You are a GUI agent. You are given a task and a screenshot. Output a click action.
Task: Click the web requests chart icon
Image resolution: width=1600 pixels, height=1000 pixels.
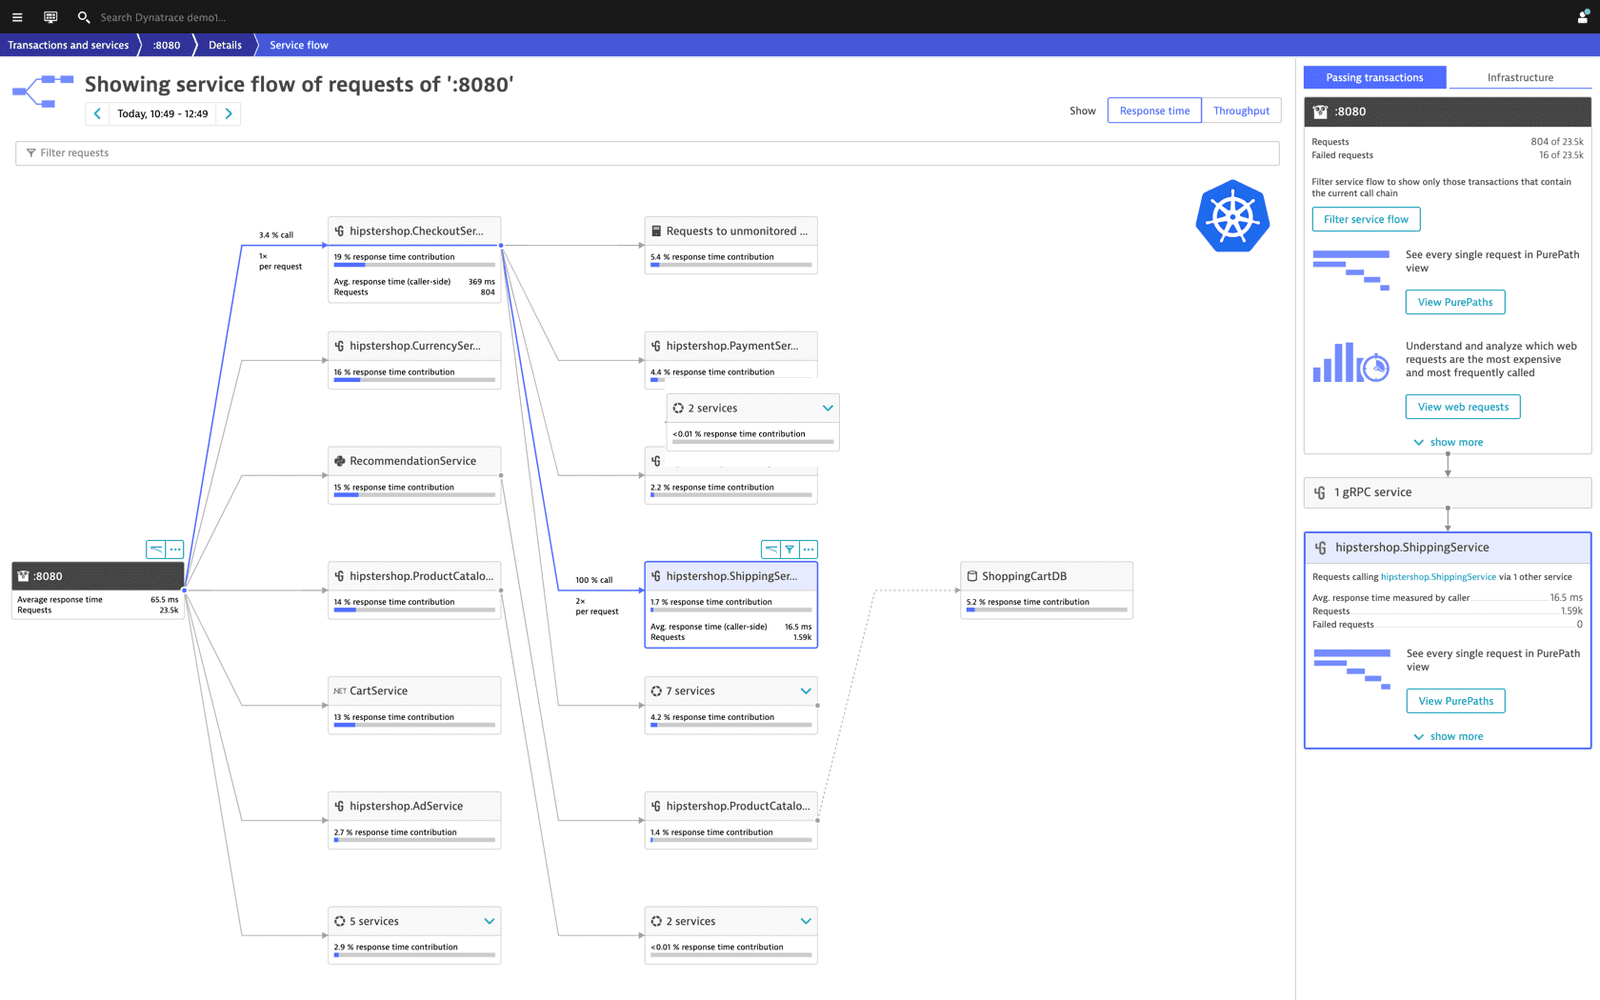[x=1351, y=363]
